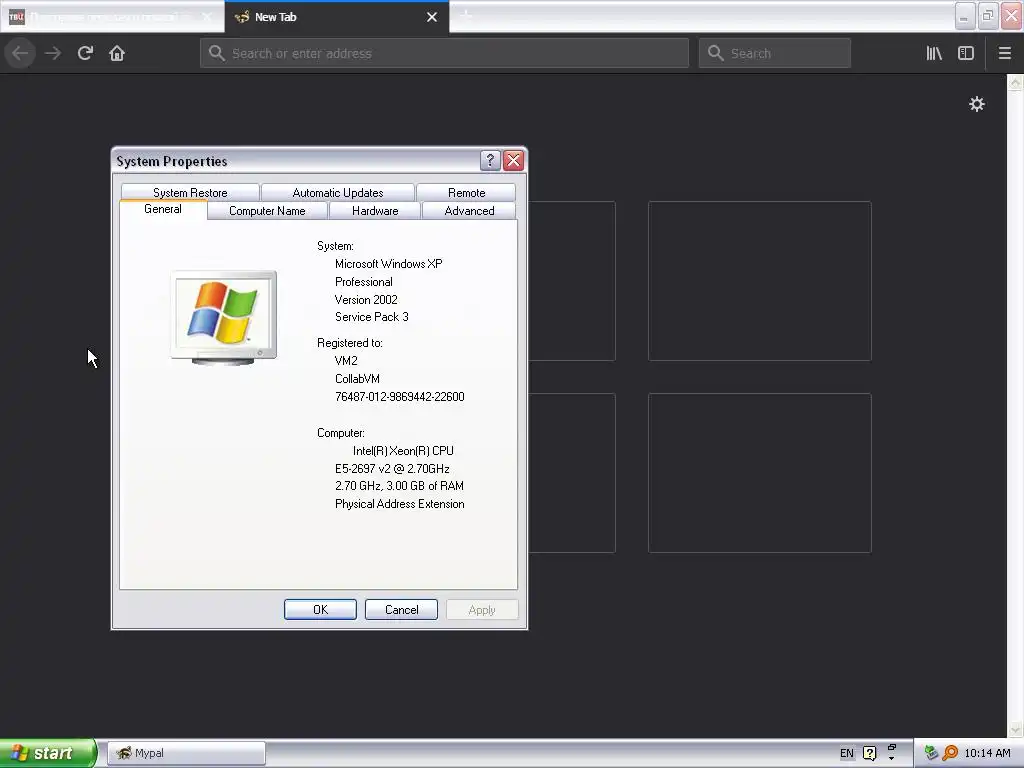Focus the browser Search box
The image size is (1024, 768).
[x=775, y=53]
